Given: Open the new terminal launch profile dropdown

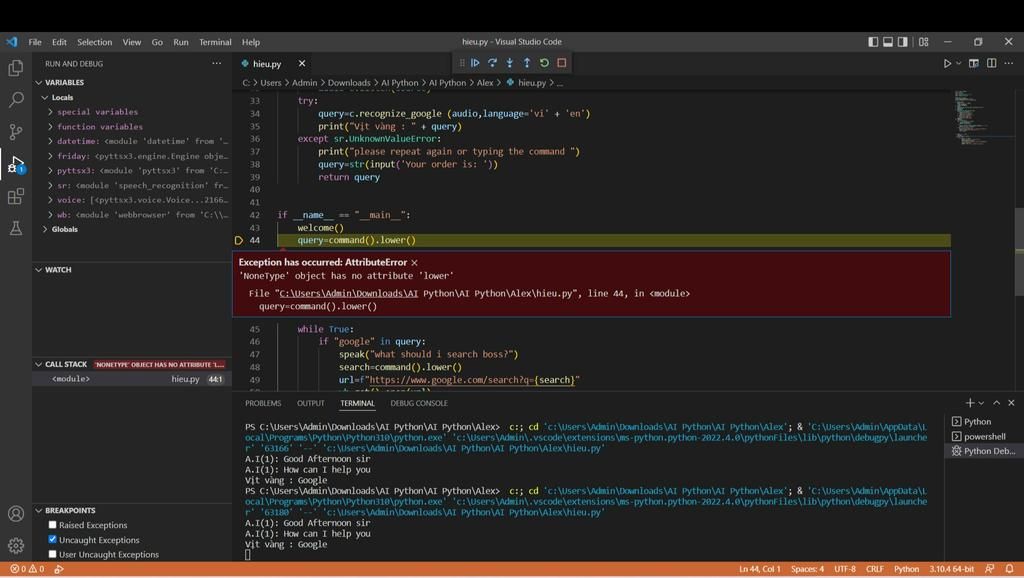Looking at the screenshot, I should [981, 403].
